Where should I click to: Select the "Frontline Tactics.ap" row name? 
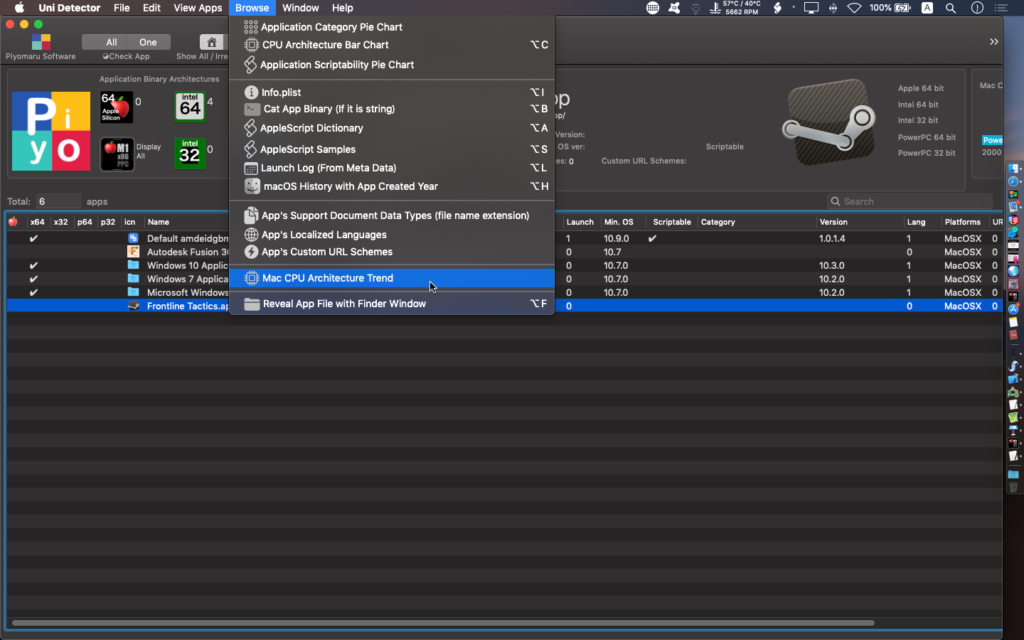coord(188,306)
